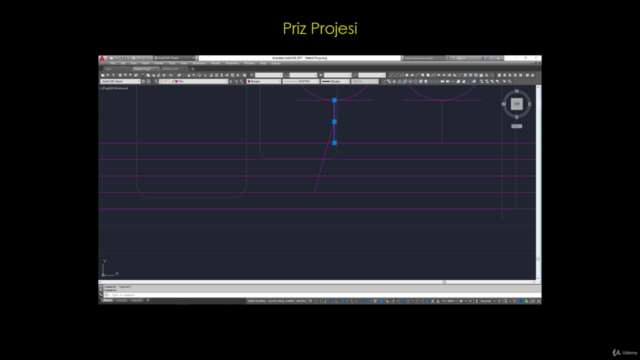Screen dimensions: 640x360
Task: Open the ByLayer lineweight dropdown
Action: click(336, 81)
